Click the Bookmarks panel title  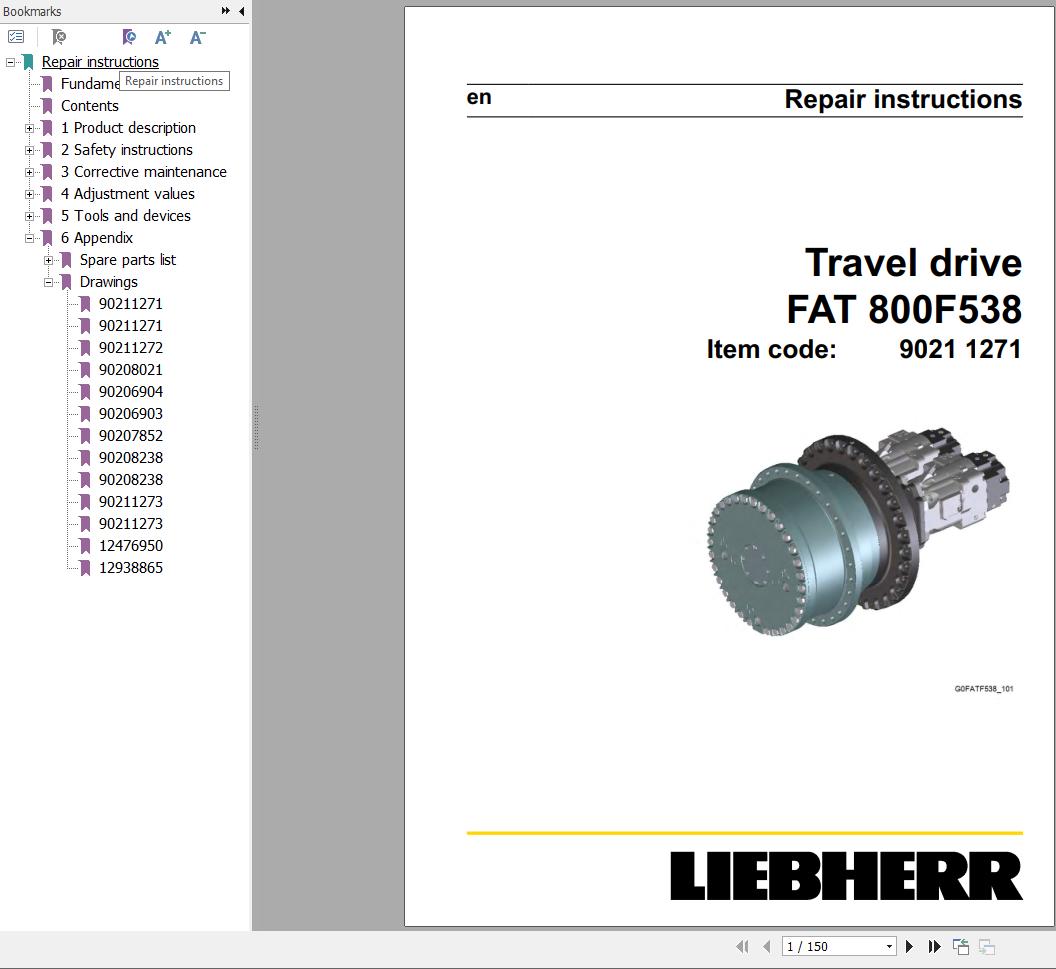click(x=32, y=11)
